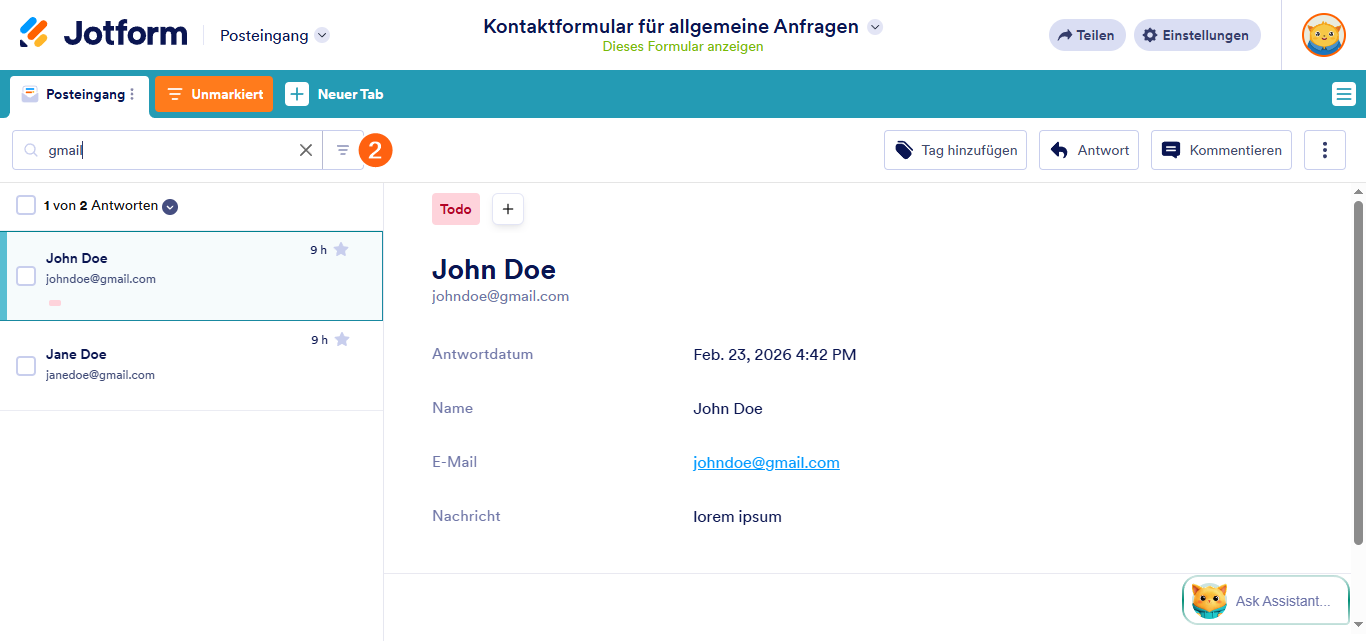Click the Teilen button
This screenshot has height=641, width=1366.
(x=1086, y=34)
